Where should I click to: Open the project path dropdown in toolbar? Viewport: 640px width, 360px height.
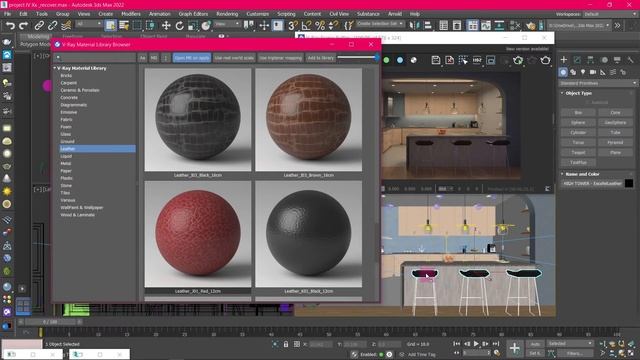pos(578,25)
